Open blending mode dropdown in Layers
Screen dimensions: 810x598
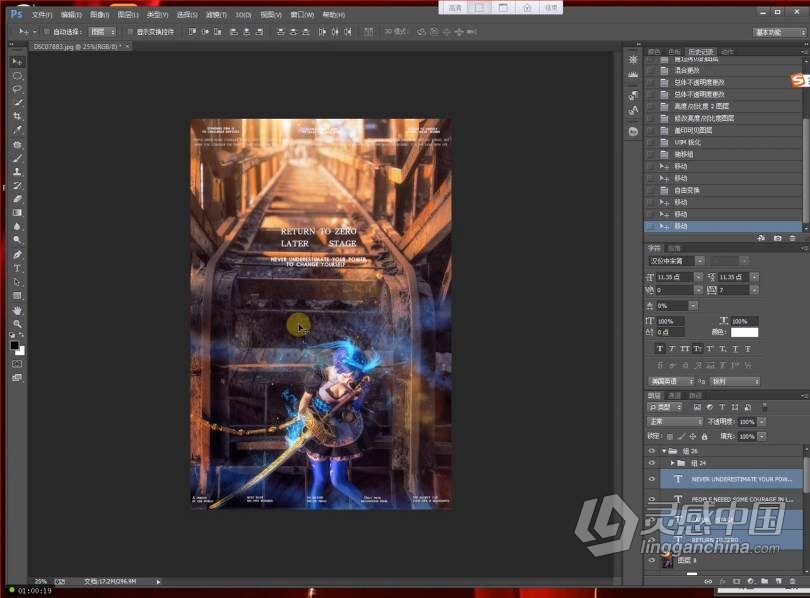[675, 422]
